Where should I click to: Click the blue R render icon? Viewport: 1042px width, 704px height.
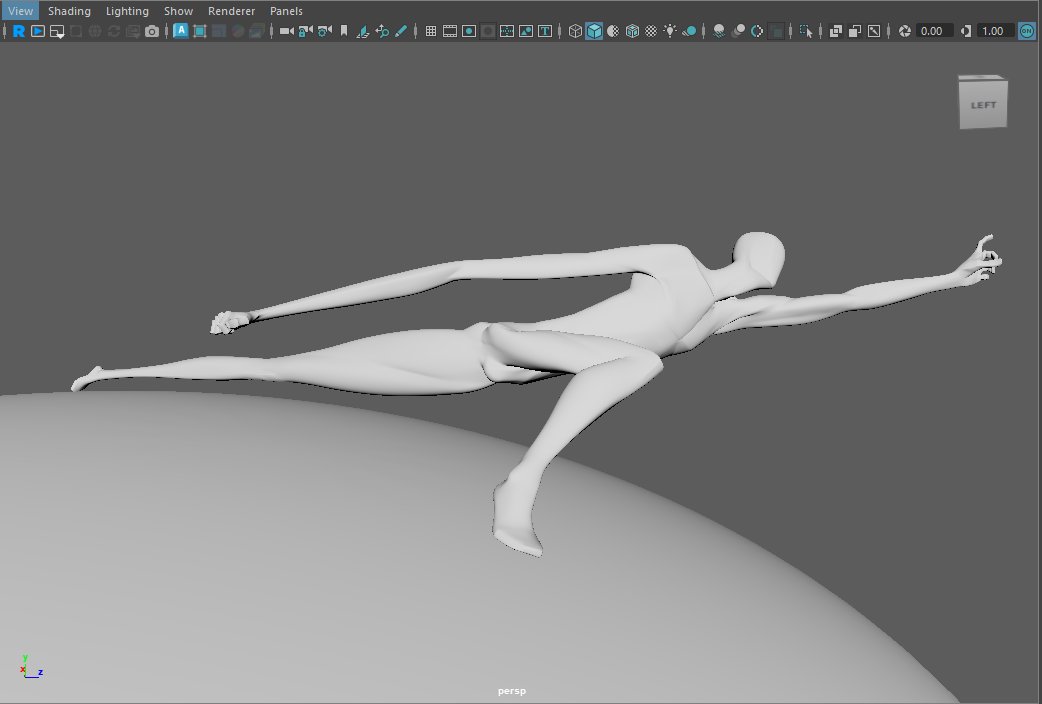(19, 31)
